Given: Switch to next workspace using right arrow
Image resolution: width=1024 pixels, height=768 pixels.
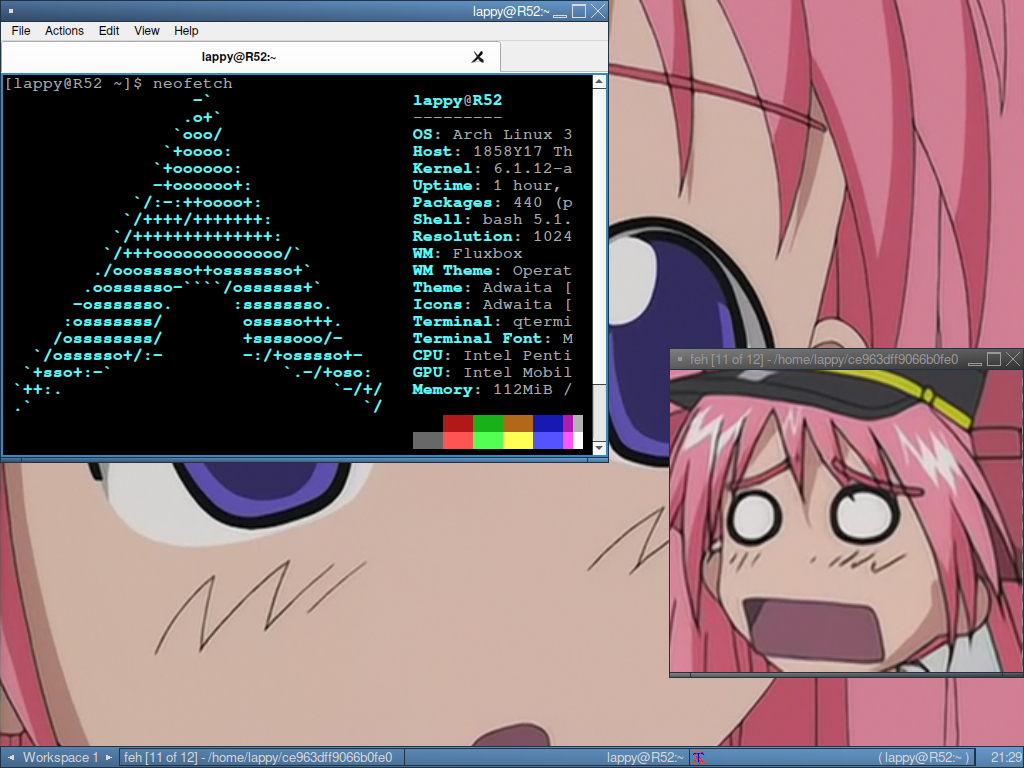Looking at the screenshot, I should [x=109, y=758].
